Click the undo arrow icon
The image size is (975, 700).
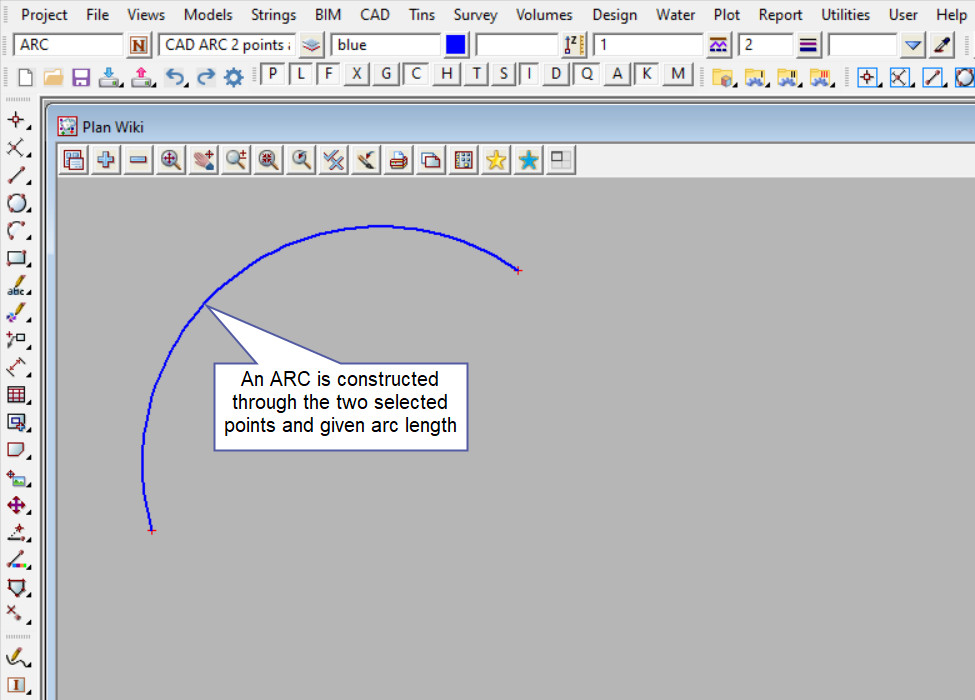(174, 77)
